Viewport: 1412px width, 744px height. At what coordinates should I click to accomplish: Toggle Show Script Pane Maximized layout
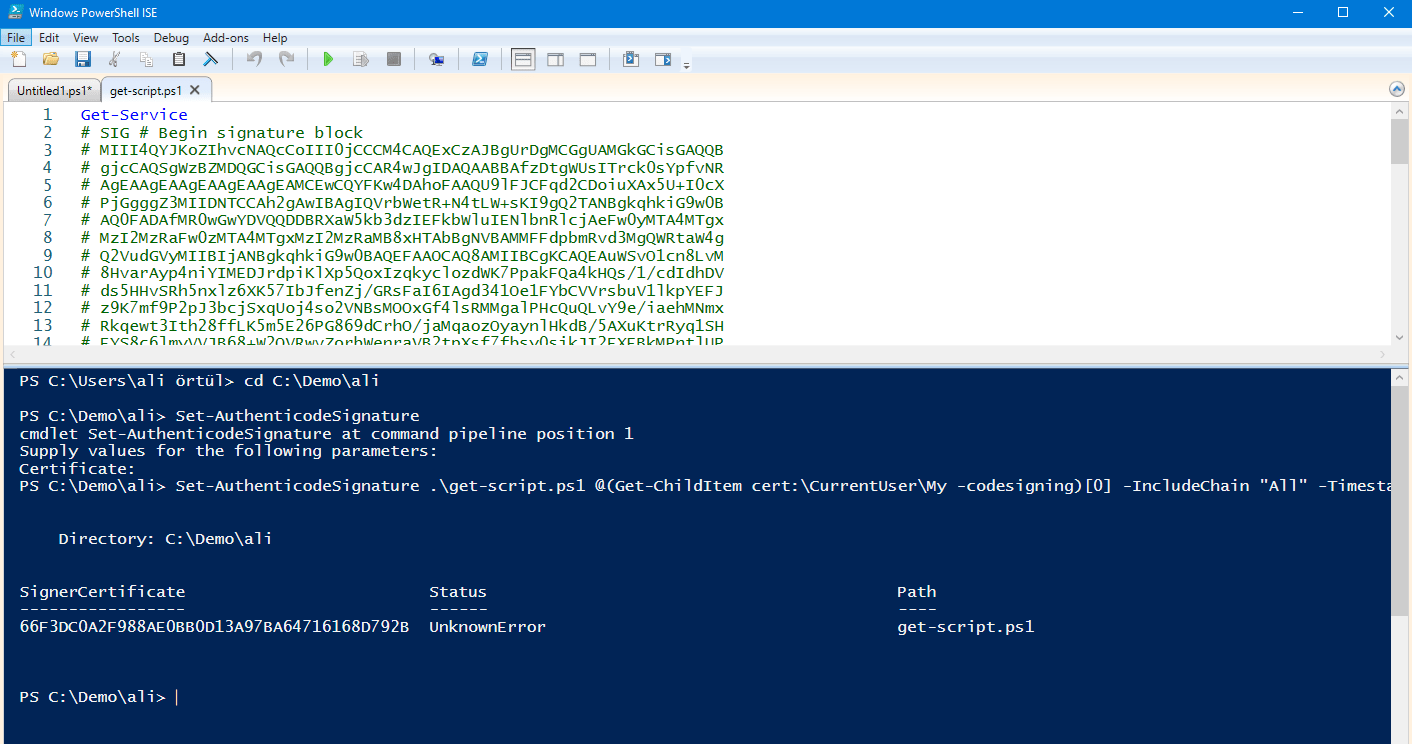tap(587, 60)
